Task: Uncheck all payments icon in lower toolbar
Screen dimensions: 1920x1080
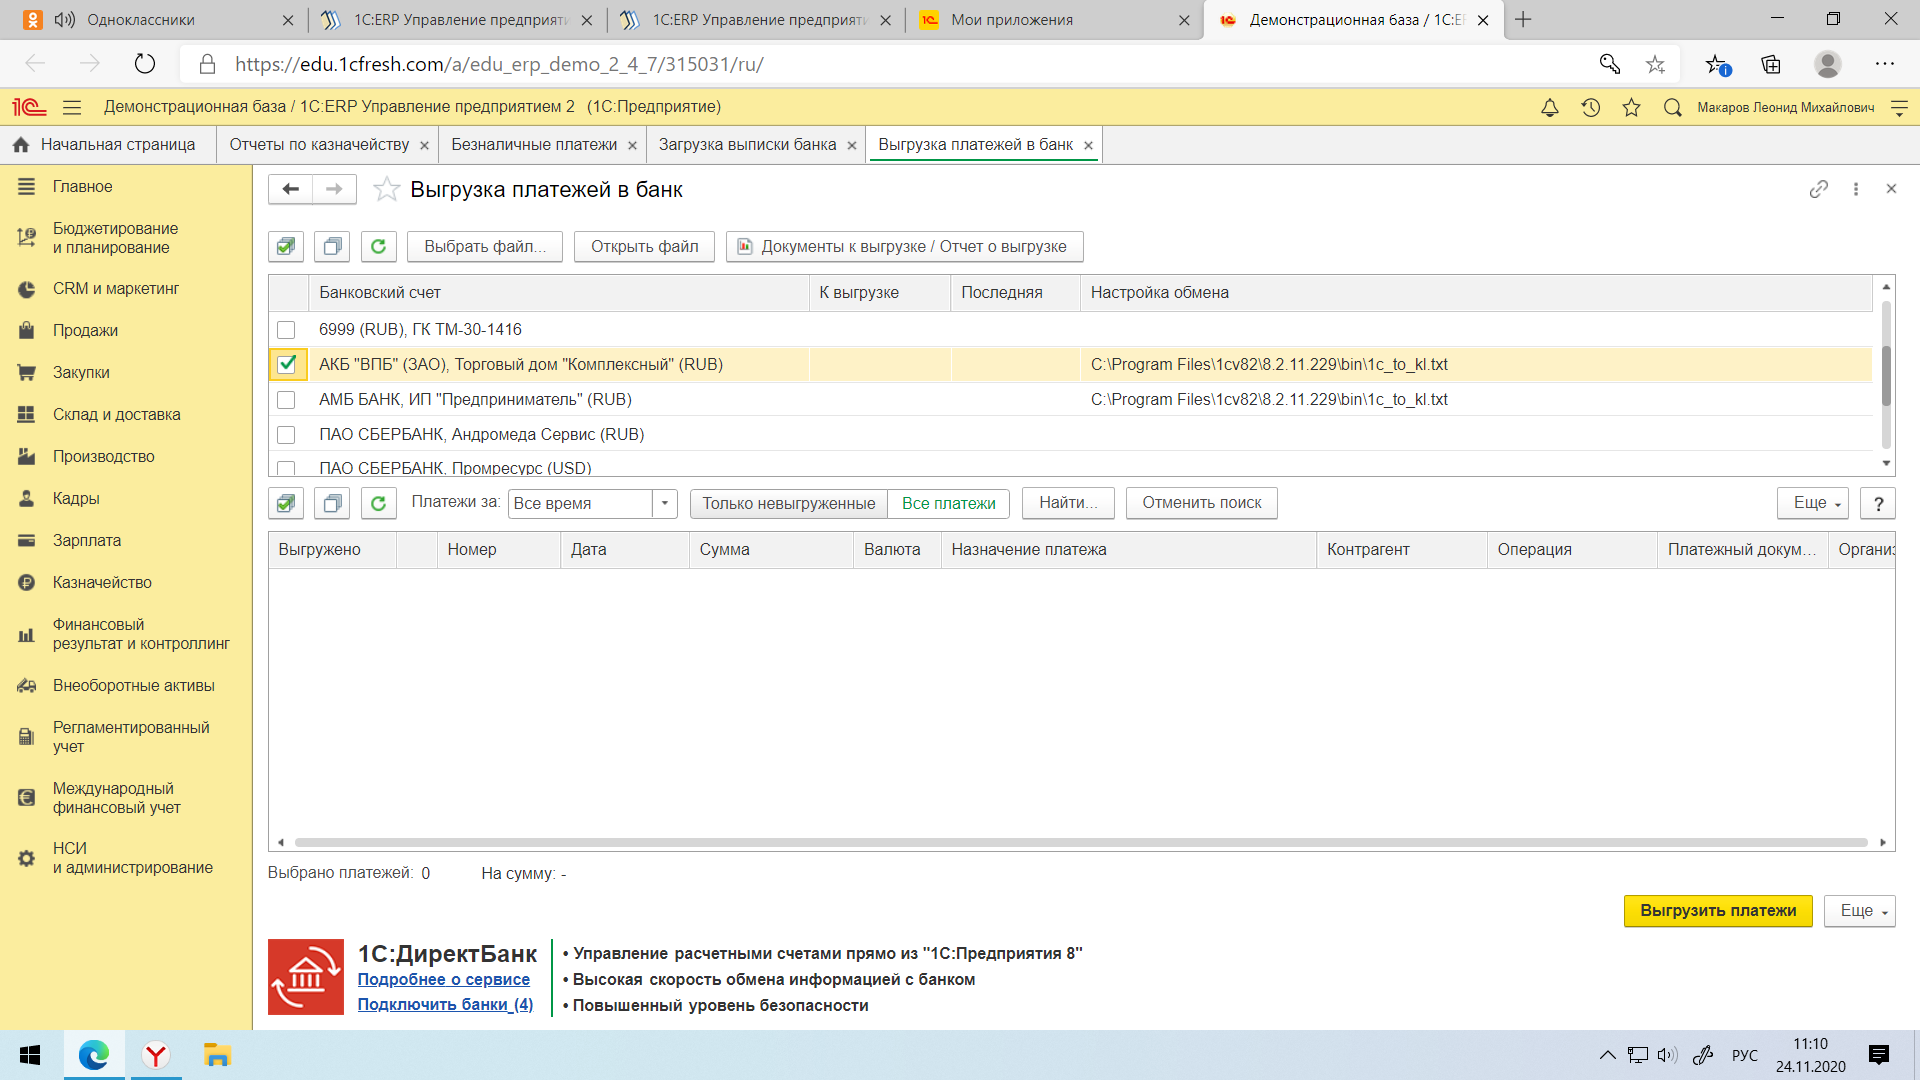Action: tap(332, 503)
